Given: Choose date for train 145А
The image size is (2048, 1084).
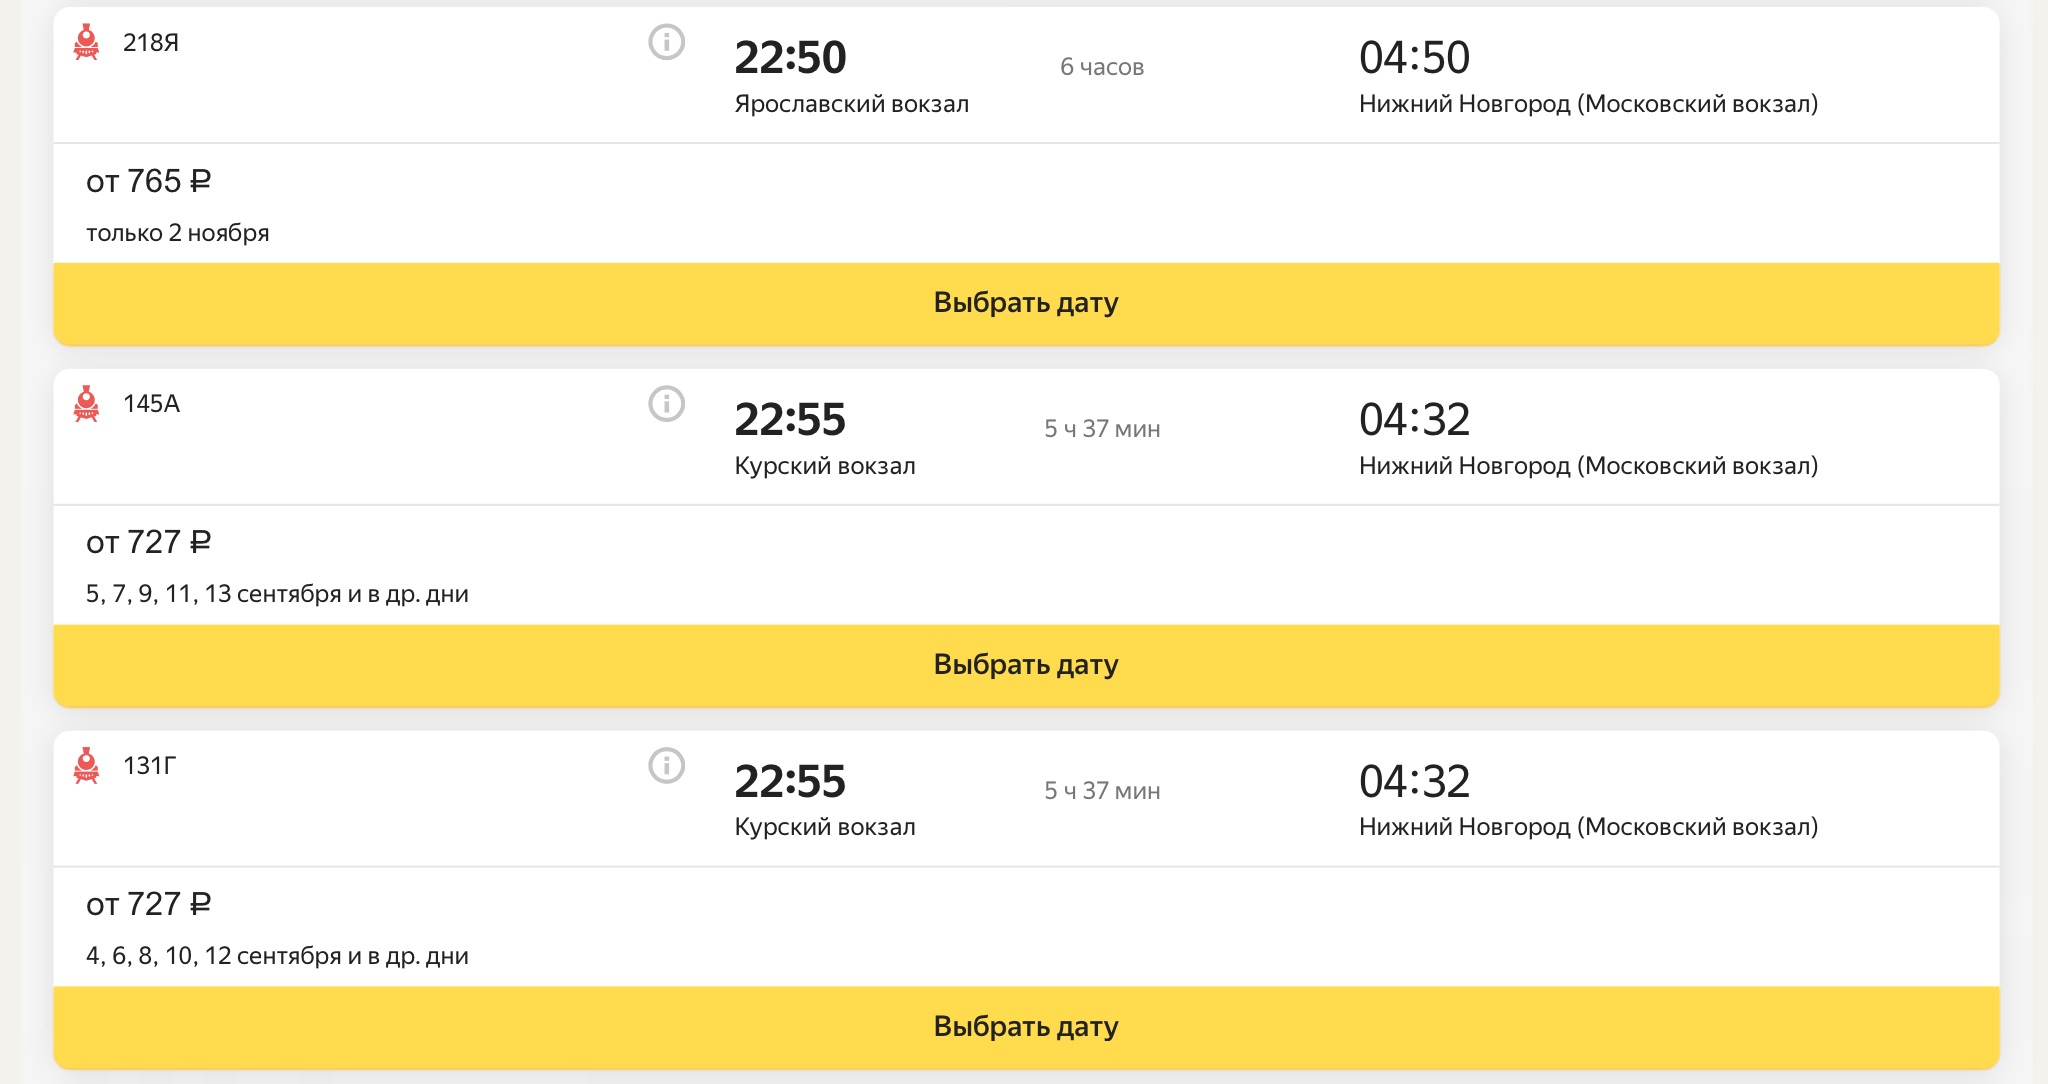Looking at the screenshot, I should point(1026,665).
